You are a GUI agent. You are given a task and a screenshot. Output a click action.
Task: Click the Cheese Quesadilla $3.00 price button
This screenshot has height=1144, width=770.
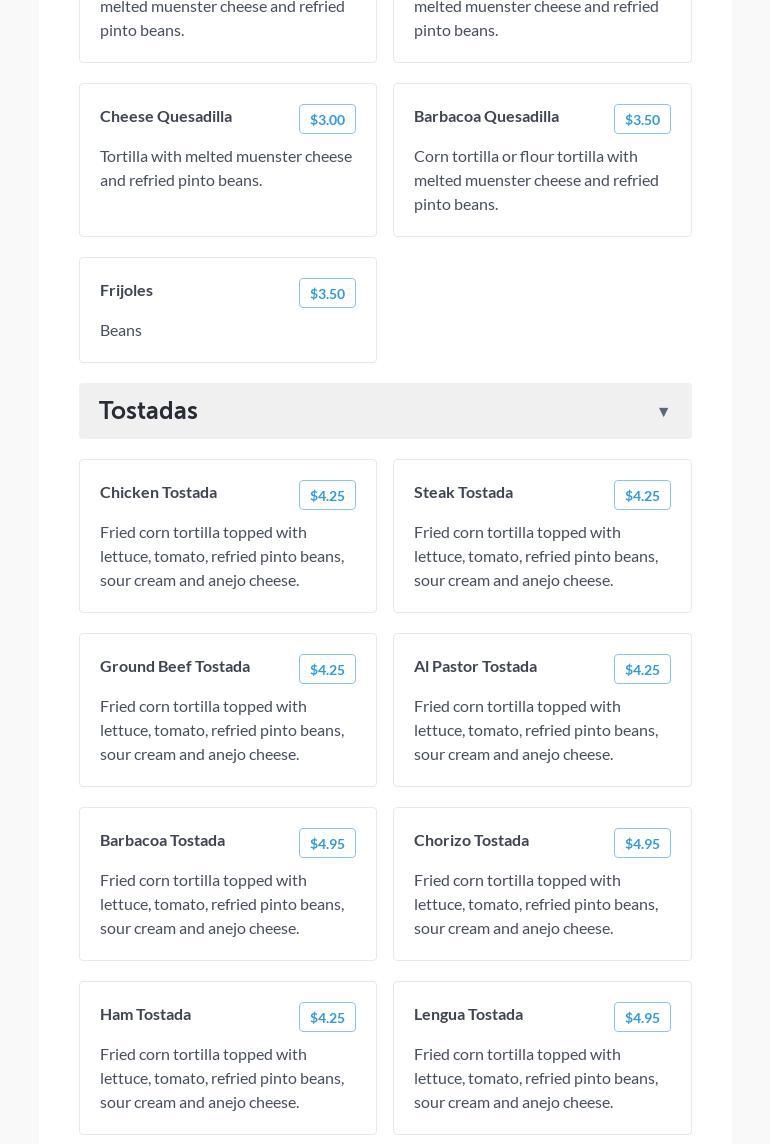327,120
